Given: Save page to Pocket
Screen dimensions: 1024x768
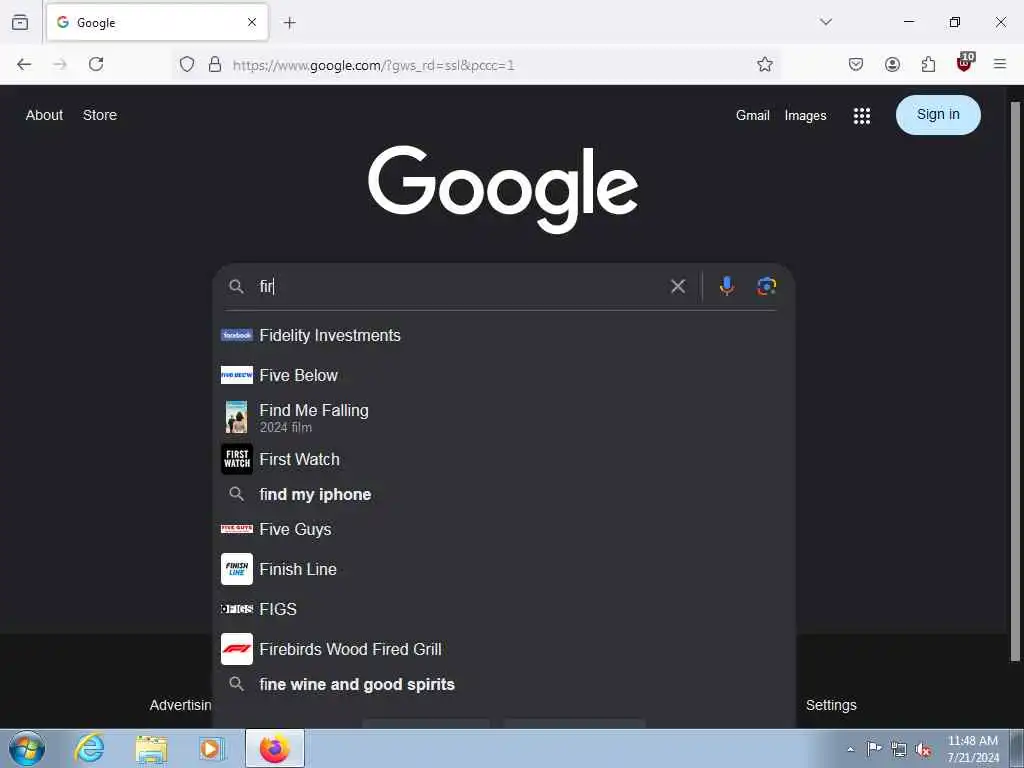Looking at the screenshot, I should point(856,64).
